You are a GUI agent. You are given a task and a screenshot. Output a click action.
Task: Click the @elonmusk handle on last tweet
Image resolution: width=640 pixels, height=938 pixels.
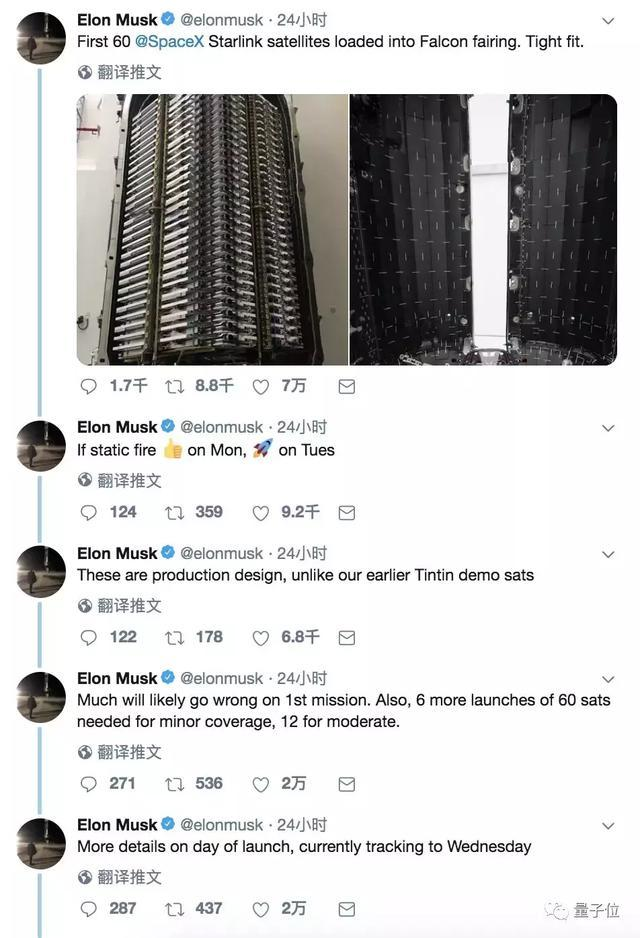pos(223,825)
